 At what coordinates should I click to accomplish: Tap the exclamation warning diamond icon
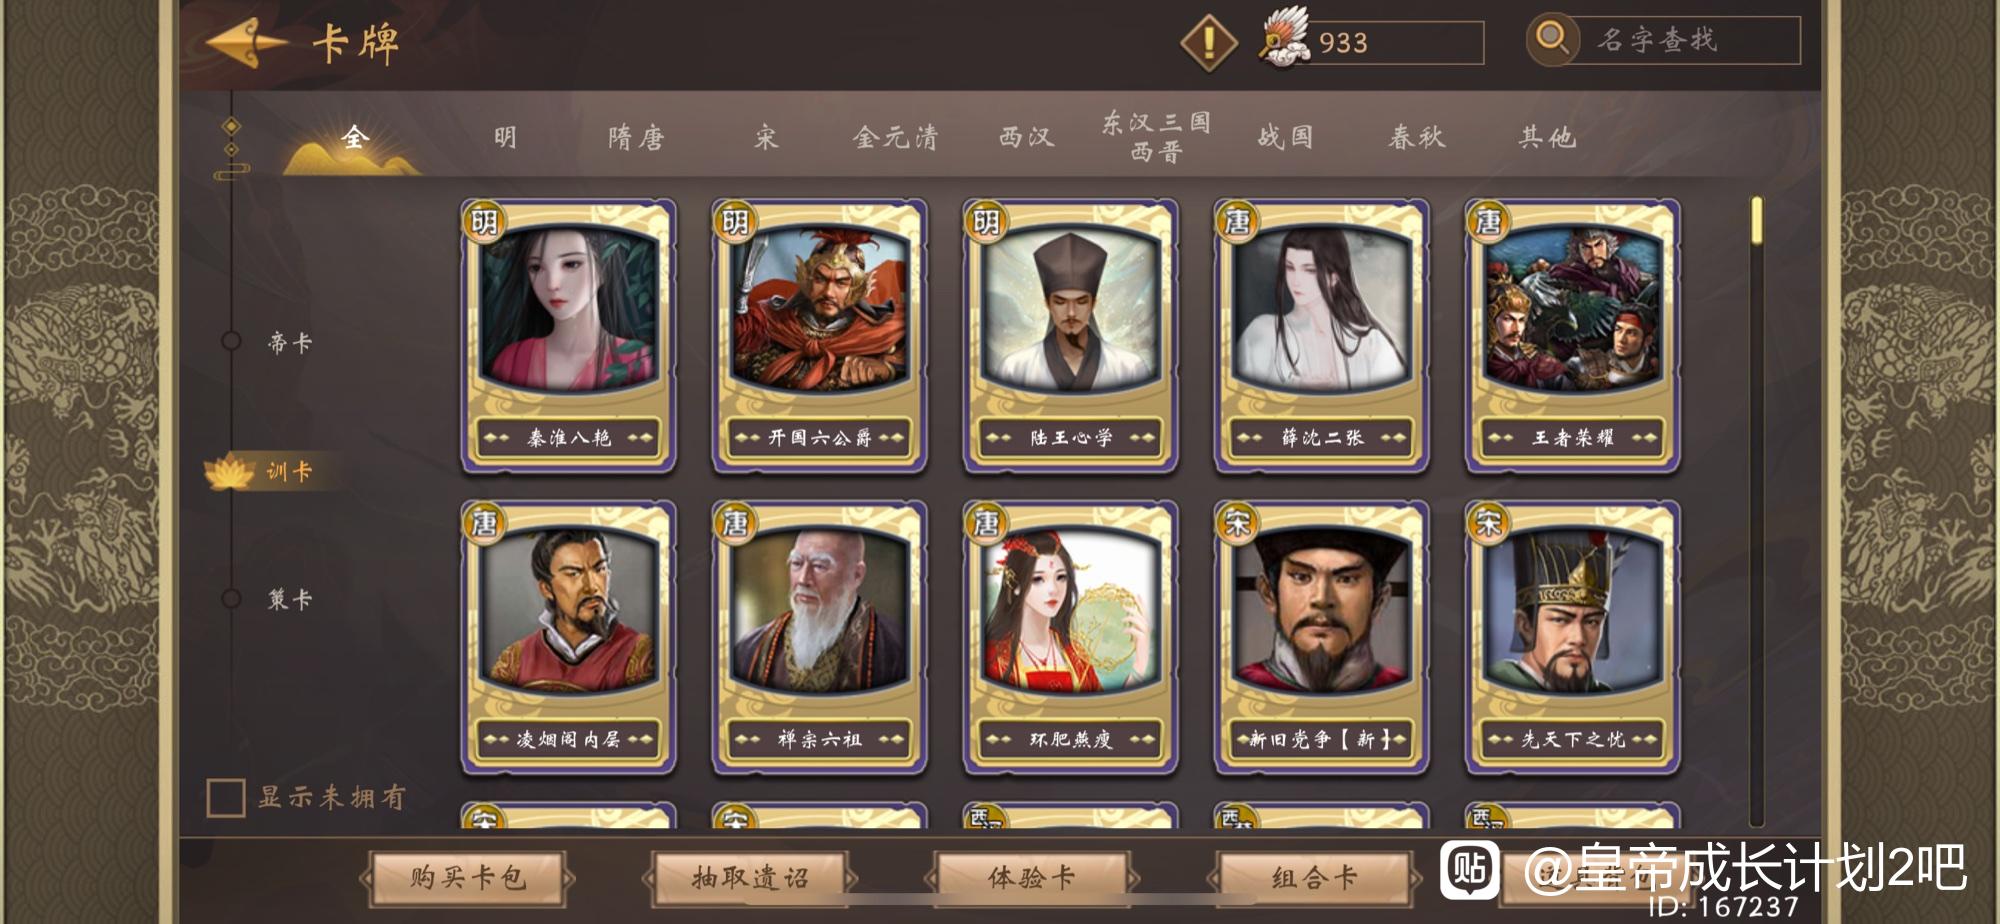pyautogui.click(x=1209, y=42)
